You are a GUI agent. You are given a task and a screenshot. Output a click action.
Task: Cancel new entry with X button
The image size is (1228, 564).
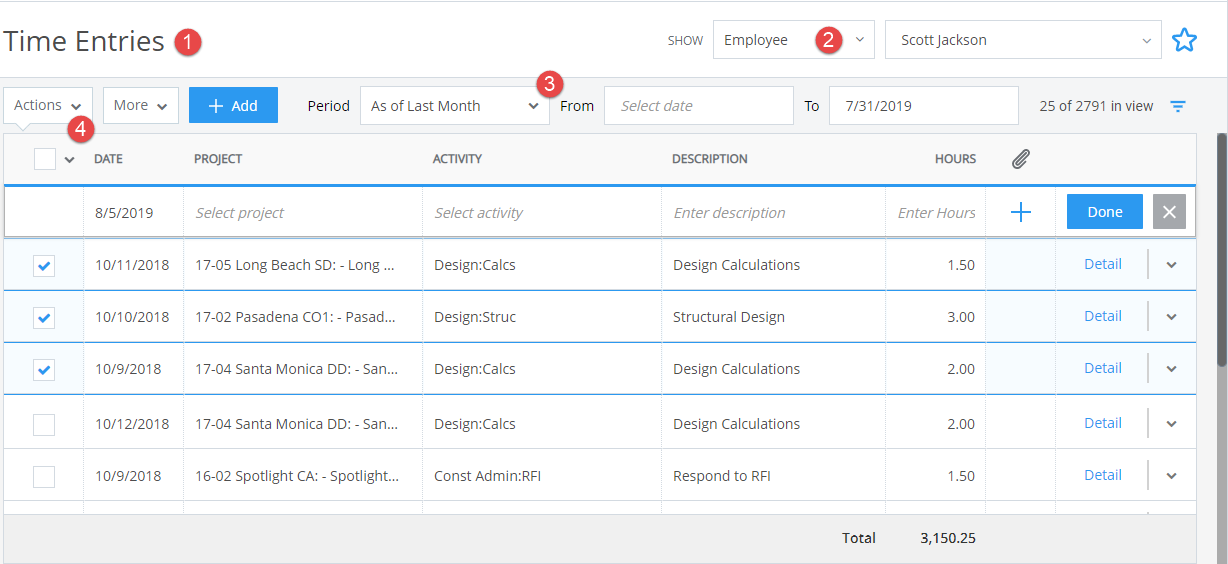click(x=1169, y=212)
